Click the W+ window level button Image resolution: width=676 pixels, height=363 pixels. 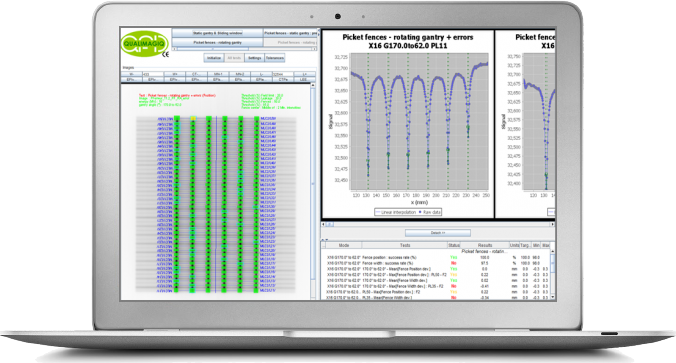[175, 74]
